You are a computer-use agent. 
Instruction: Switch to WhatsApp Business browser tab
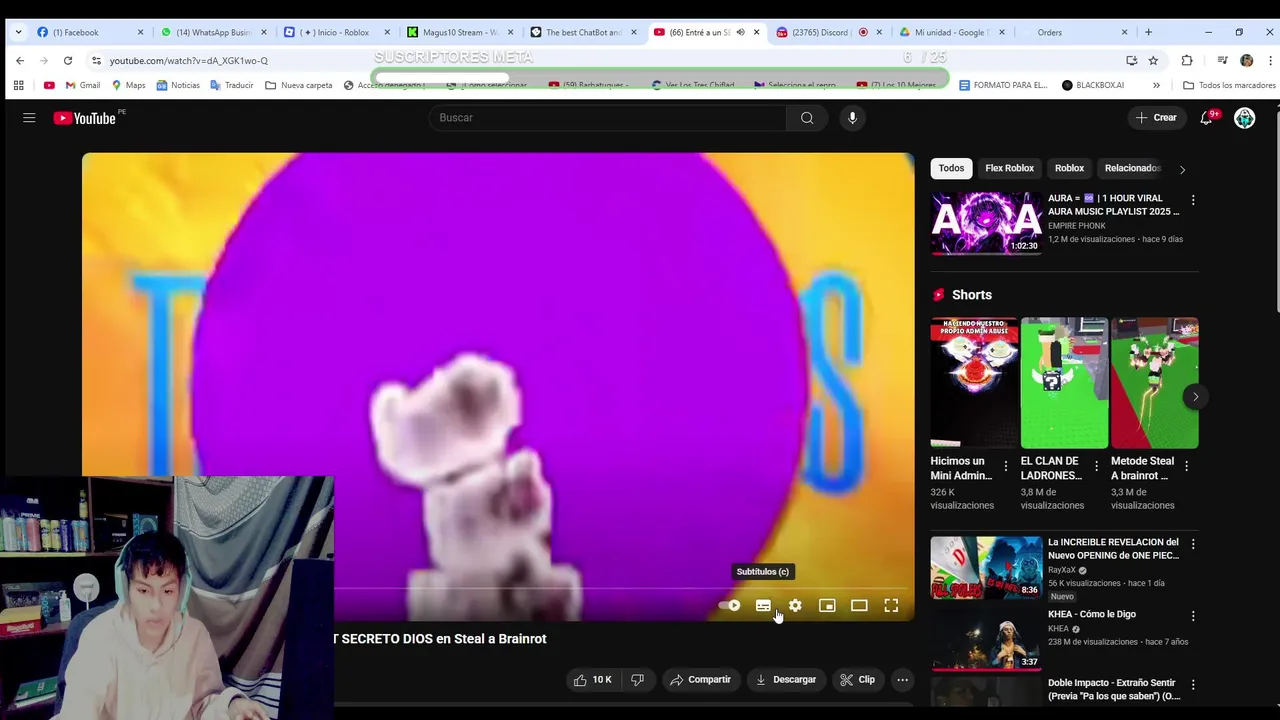pyautogui.click(x=214, y=32)
